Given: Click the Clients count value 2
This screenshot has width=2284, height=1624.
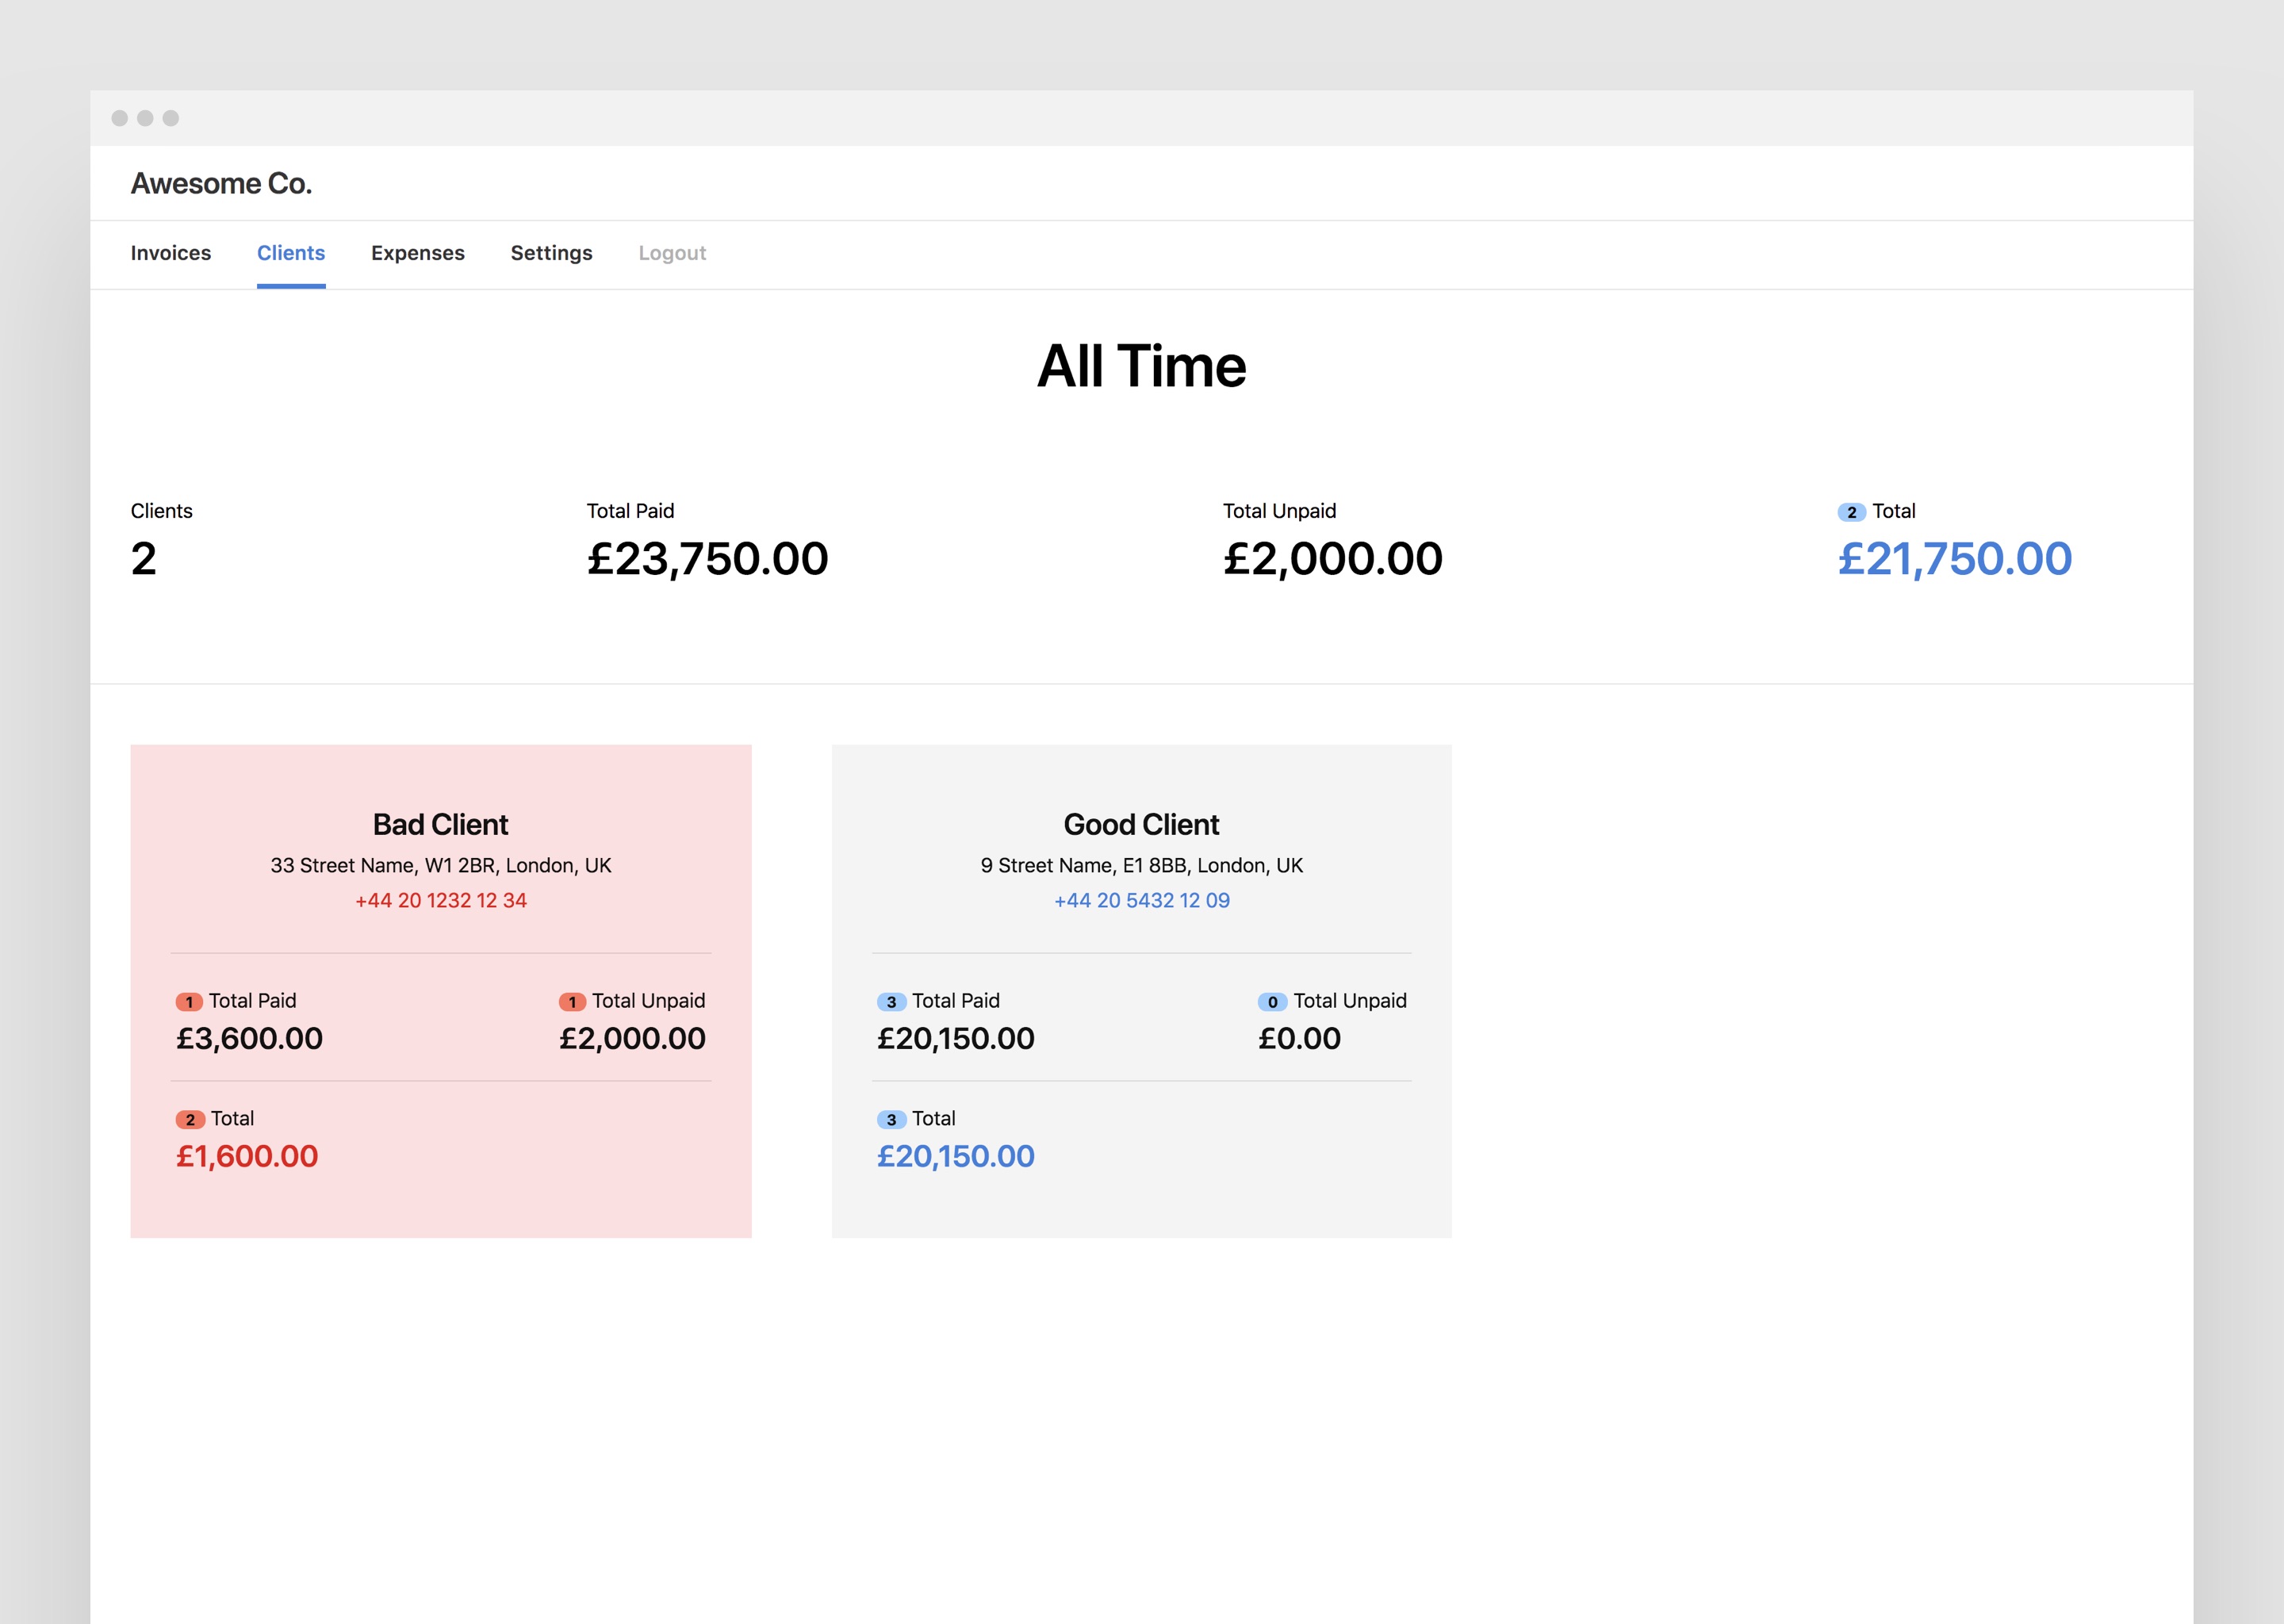Looking at the screenshot, I should [x=144, y=559].
